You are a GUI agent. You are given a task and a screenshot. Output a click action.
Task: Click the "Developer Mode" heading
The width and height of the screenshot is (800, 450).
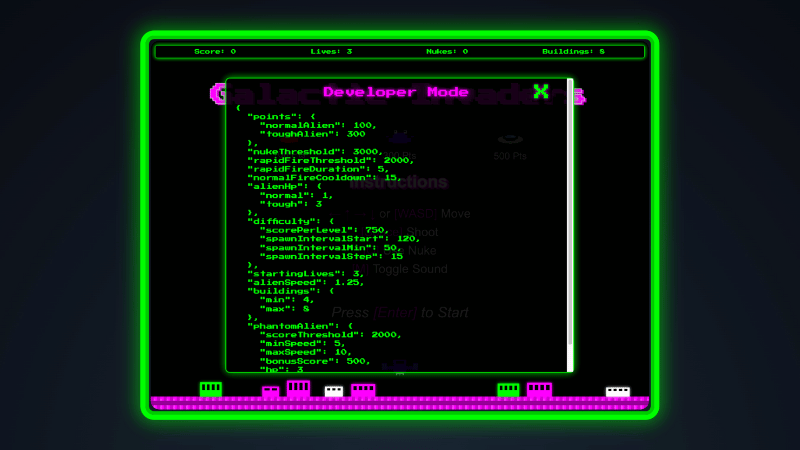click(x=395, y=92)
